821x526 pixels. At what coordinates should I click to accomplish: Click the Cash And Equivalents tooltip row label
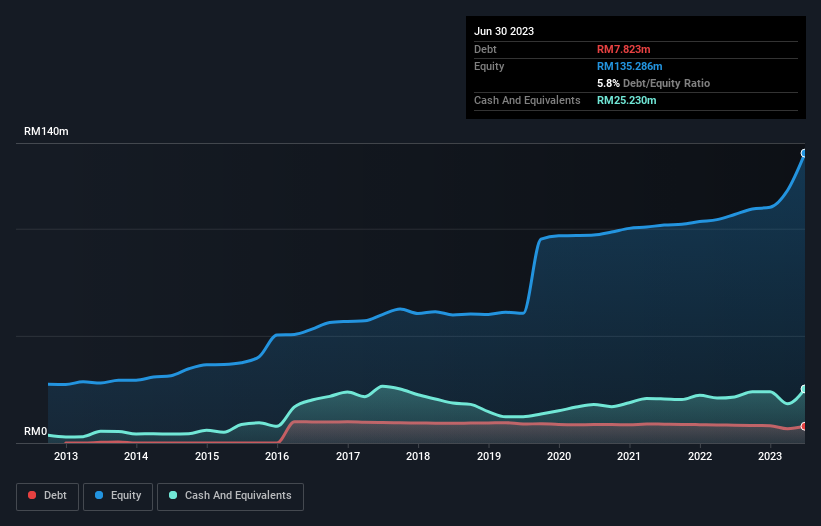coord(527,100)
